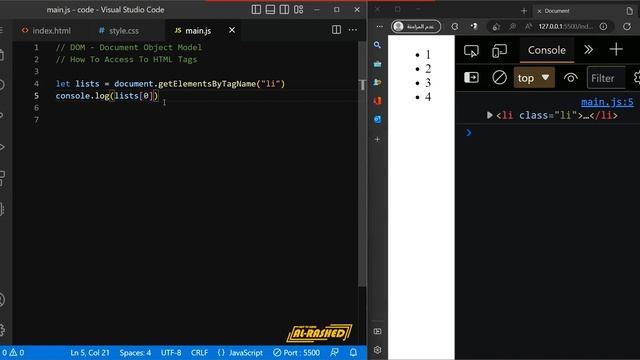Stop Live Server Port : 5500
This screenshot has height=360, width=640.
[296, 353]
